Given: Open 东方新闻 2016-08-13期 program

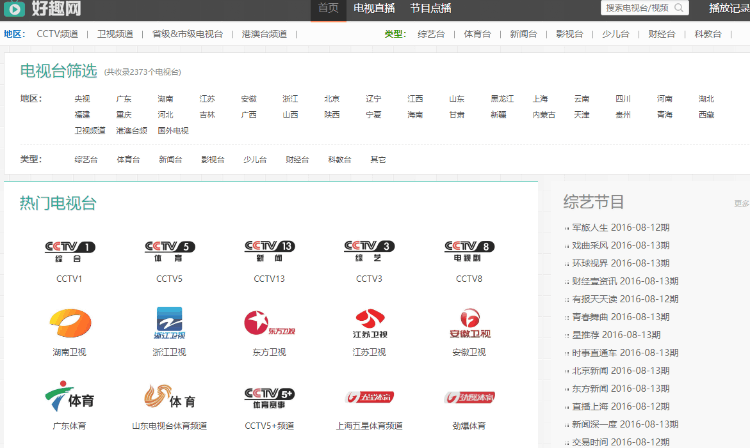Looking at the screenshot, I should pos(621,389).
